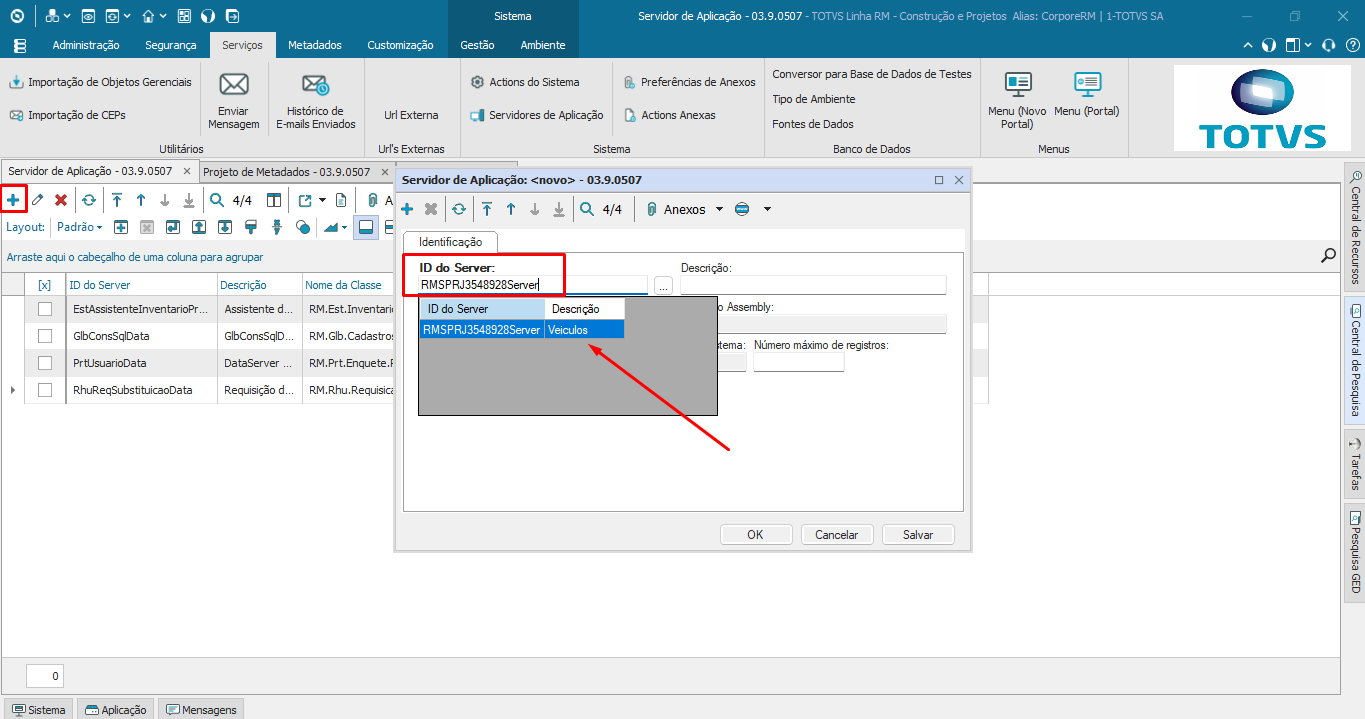The image size is (1365, 719).
Task: Click the Número máximo de registros field
Action: tap(799, 362)
